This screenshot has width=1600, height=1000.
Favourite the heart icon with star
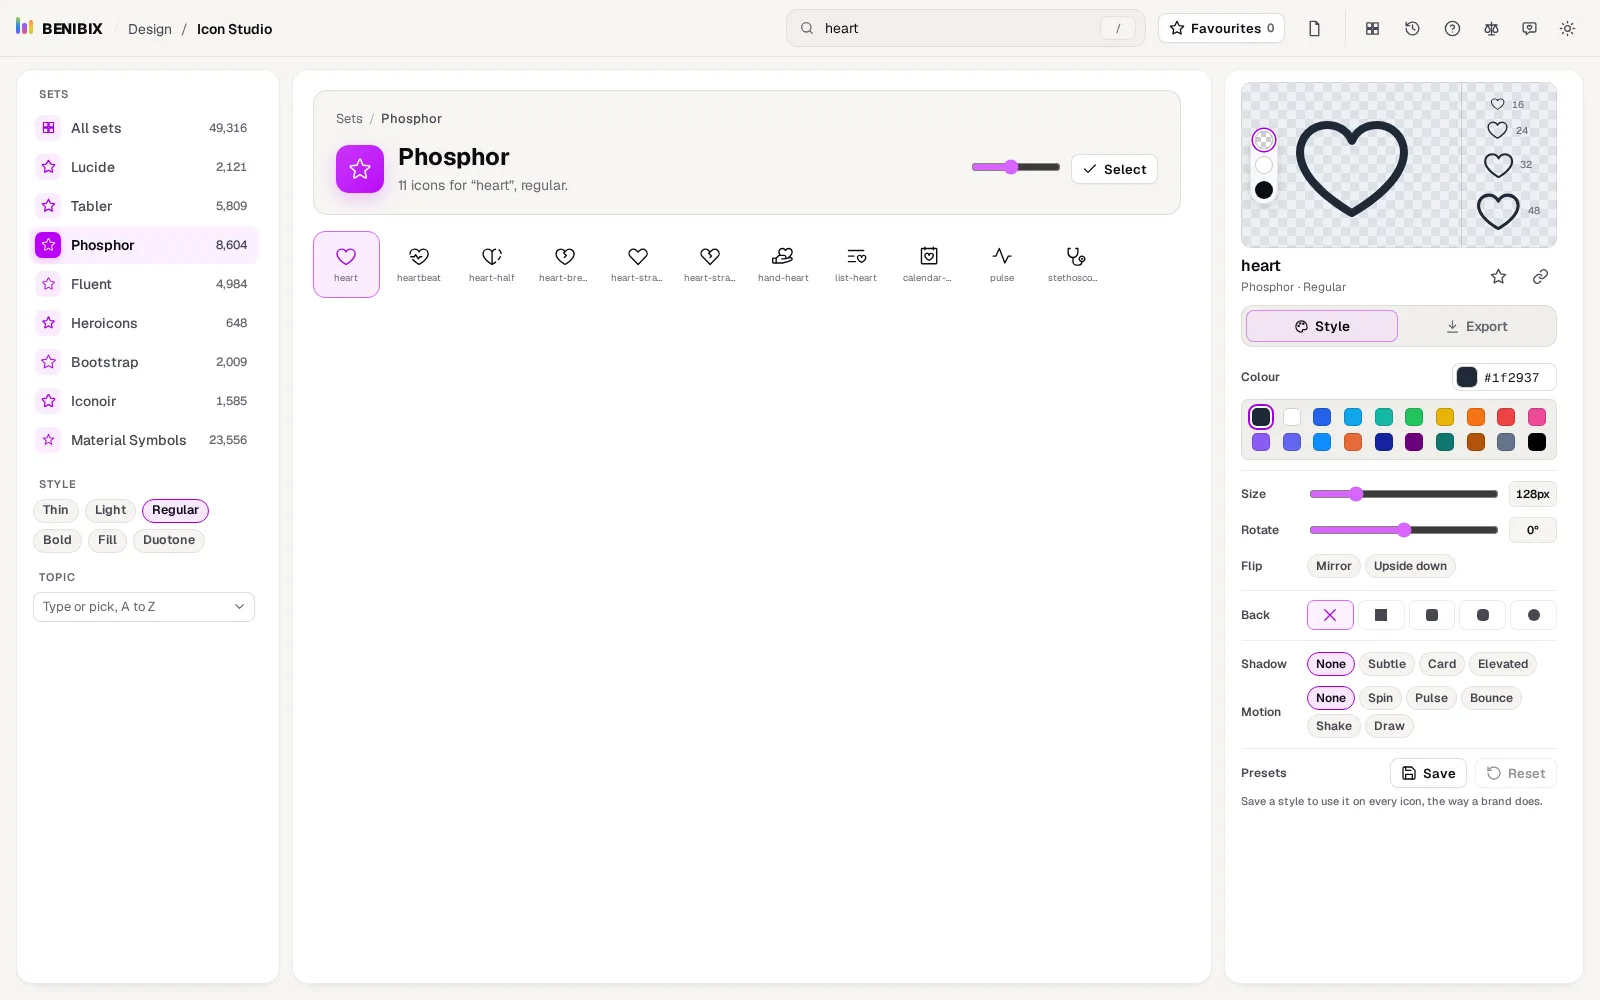pyautogui.click(x=1498, y=276)
